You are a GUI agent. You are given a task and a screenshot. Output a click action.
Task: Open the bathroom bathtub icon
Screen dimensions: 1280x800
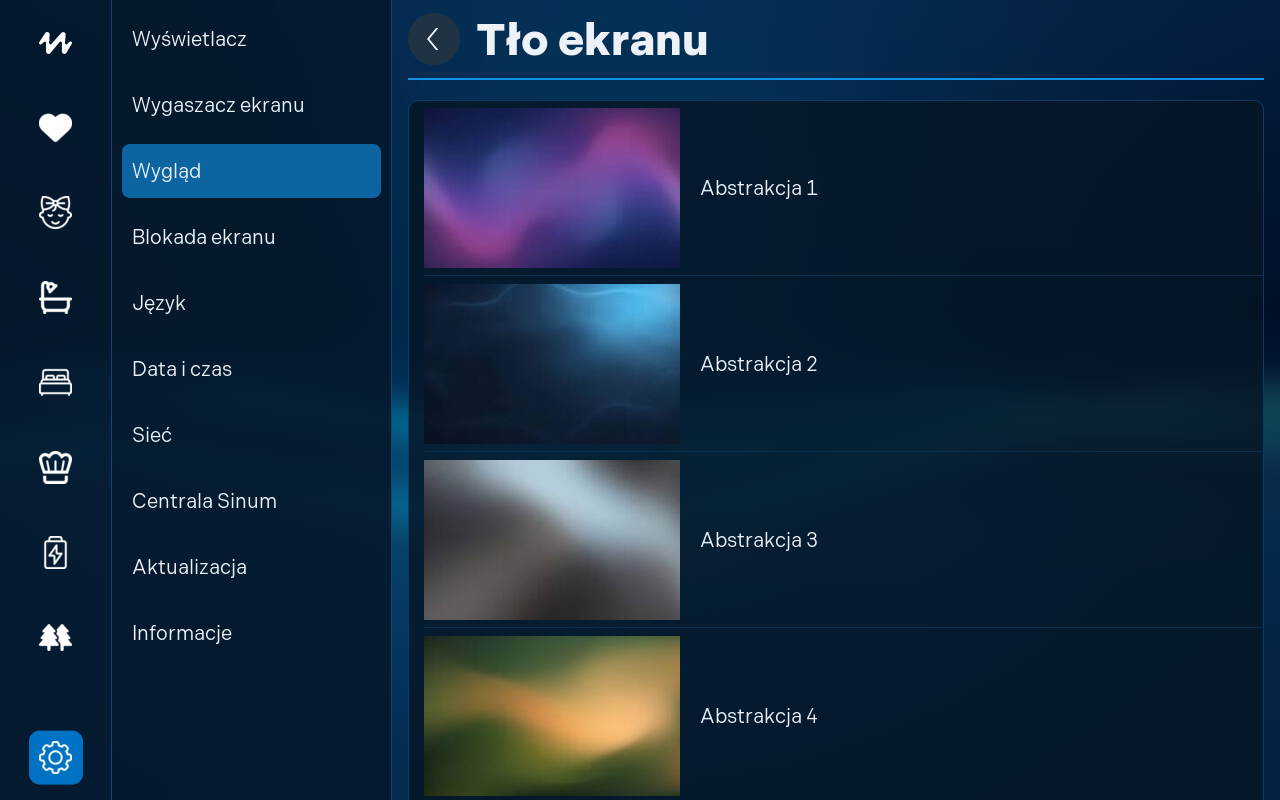click(55, 297)
